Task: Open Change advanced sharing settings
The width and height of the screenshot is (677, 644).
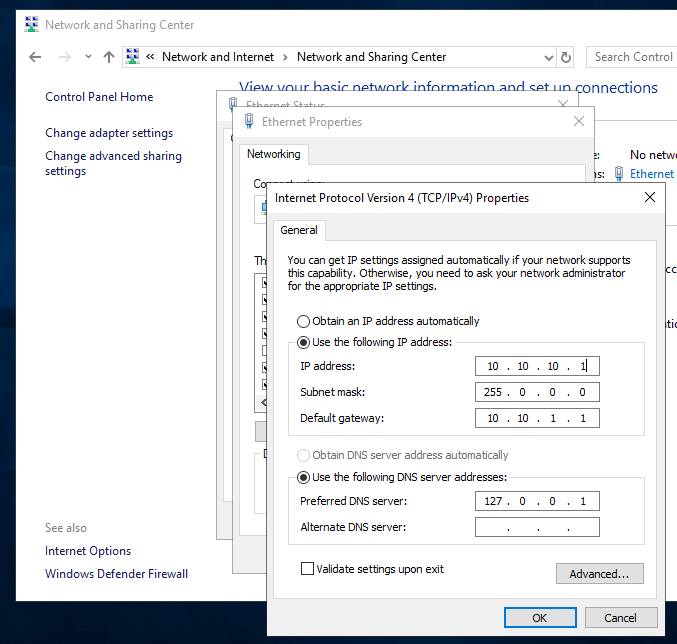Action: (114, 163)
